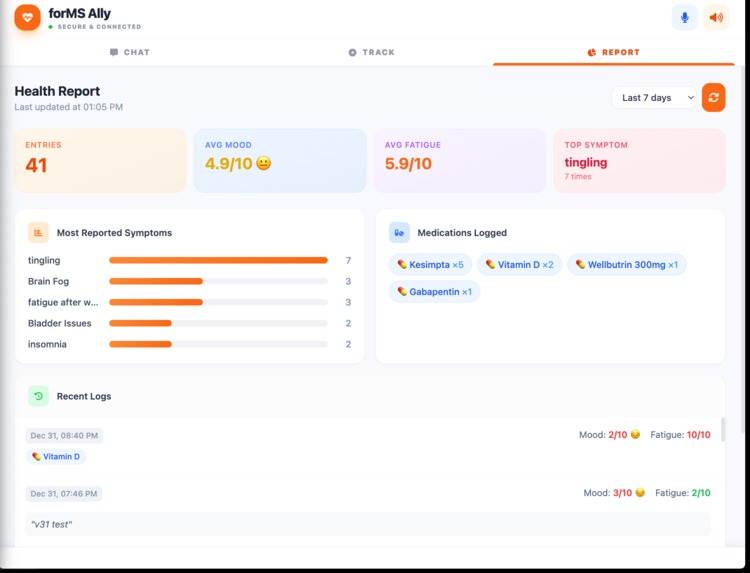Select the Gabapentin ×1 medication chip

(x=434, y=291)
